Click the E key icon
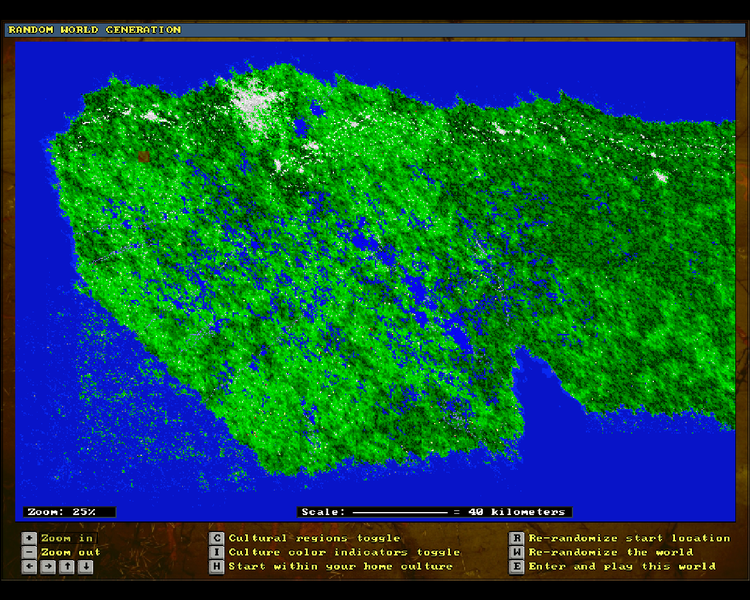This screenshot has height=600, width=750. click(516, 566)
